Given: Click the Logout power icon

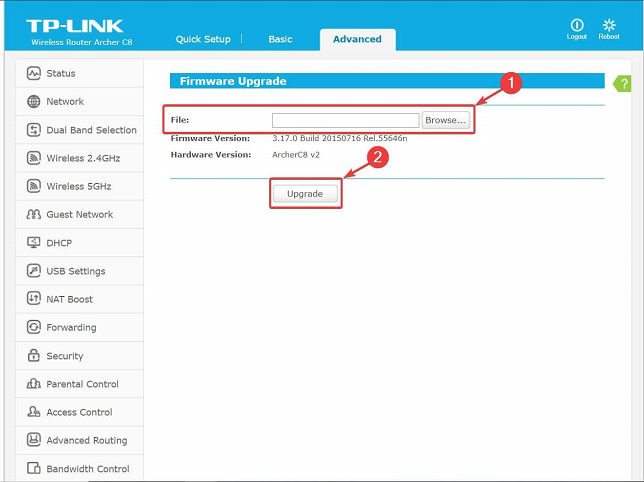Looking at the screenshot, I should click(577, 25).
